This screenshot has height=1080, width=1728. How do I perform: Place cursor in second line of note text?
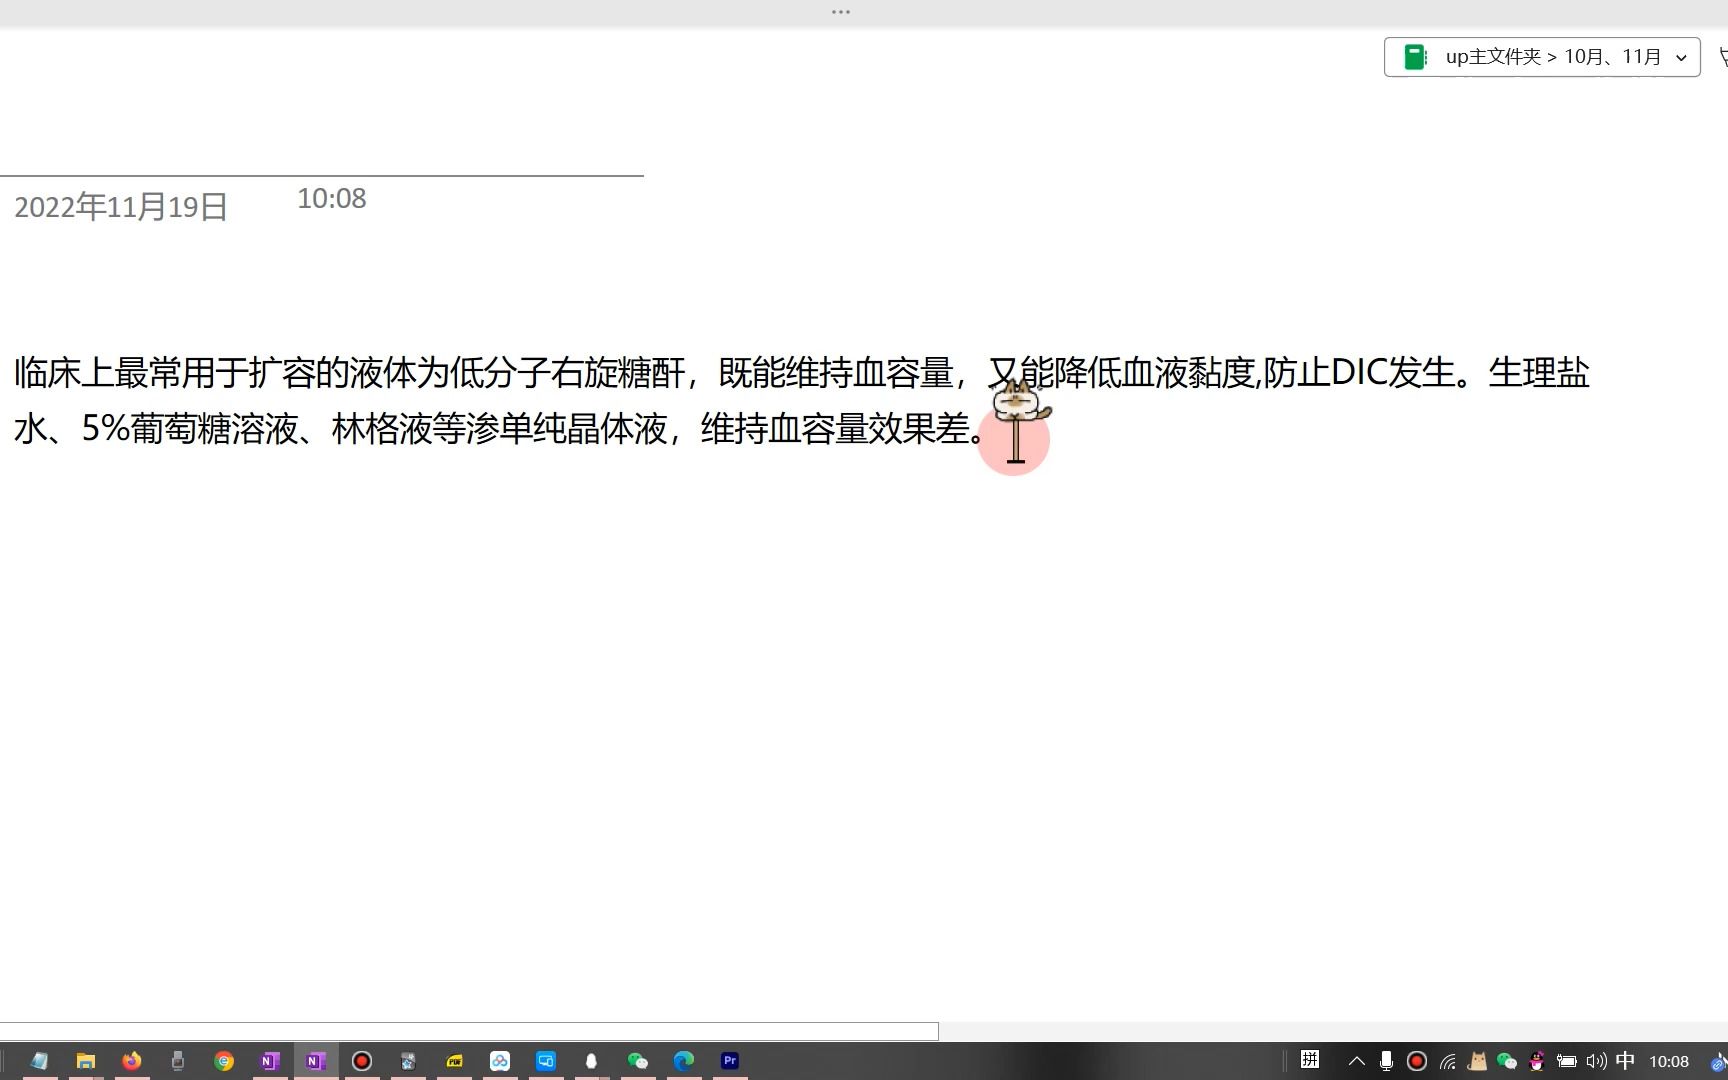(x=500, y=429)
